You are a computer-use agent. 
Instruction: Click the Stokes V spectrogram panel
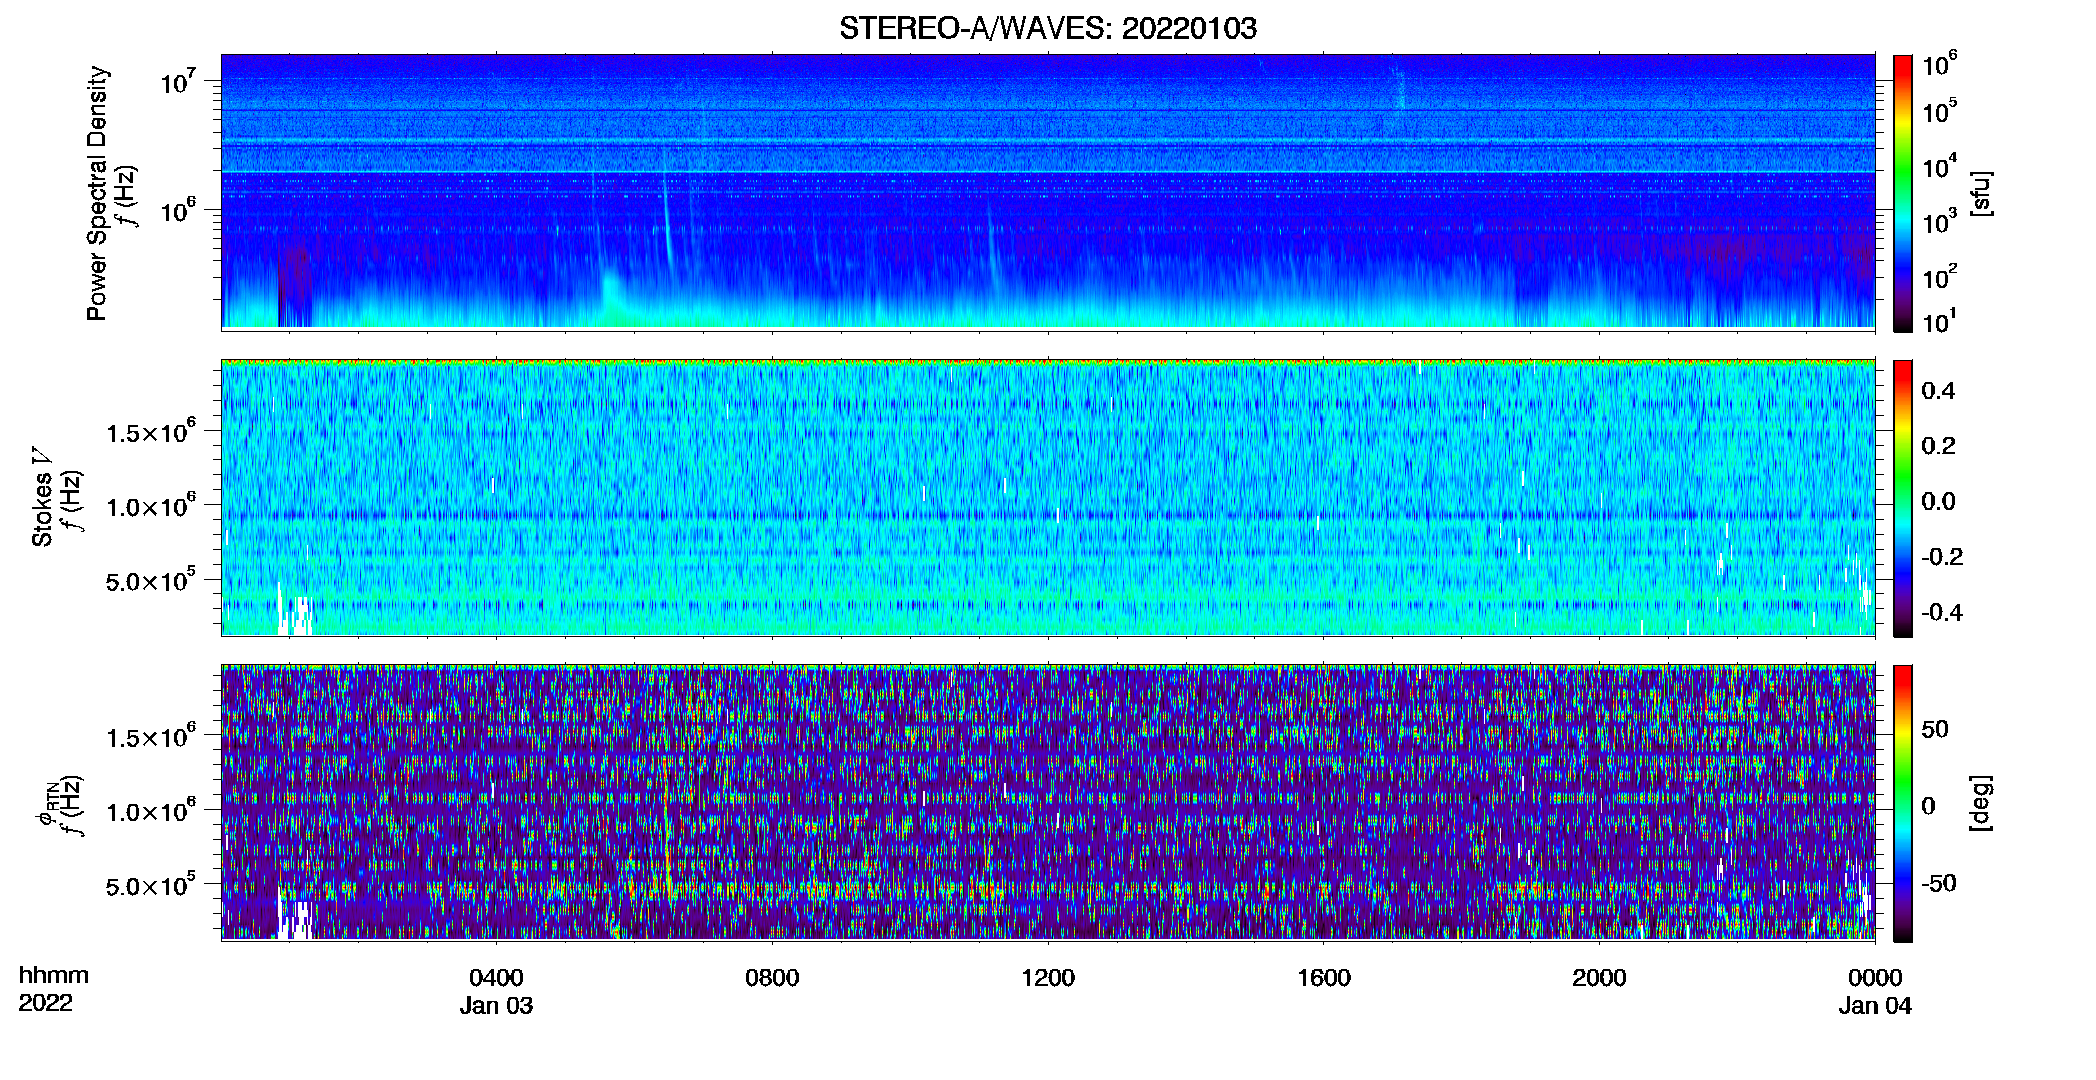click(1048, 497)
